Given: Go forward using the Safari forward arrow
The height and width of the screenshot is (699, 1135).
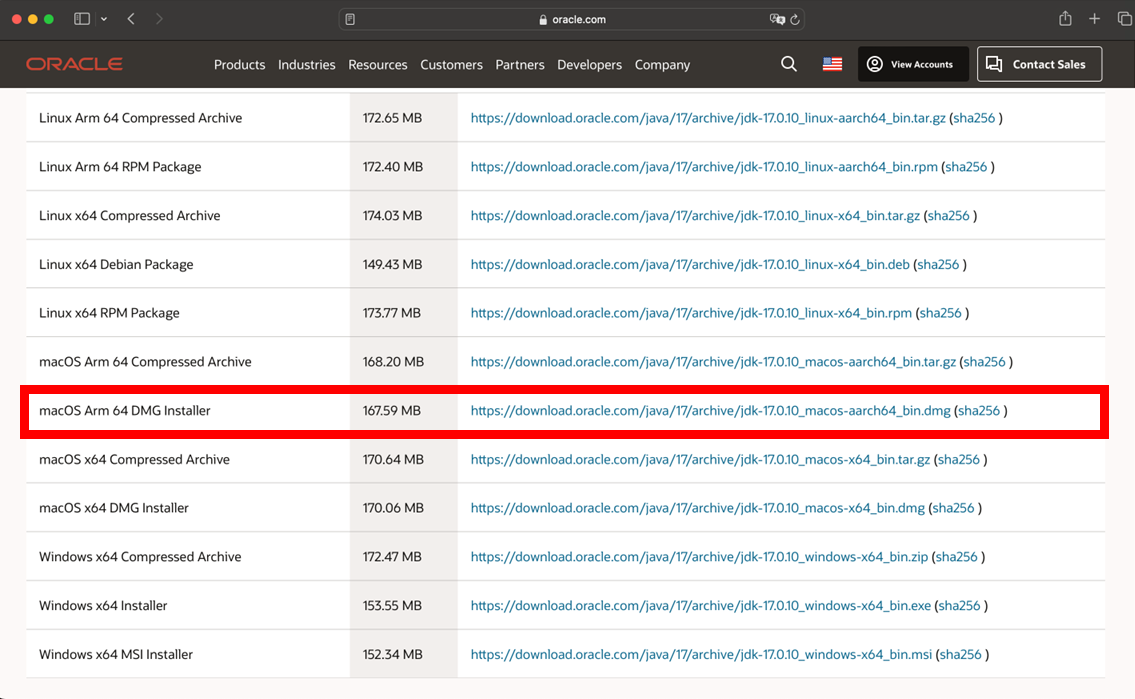Looking at the screenshot, I should tap(159, 19).
